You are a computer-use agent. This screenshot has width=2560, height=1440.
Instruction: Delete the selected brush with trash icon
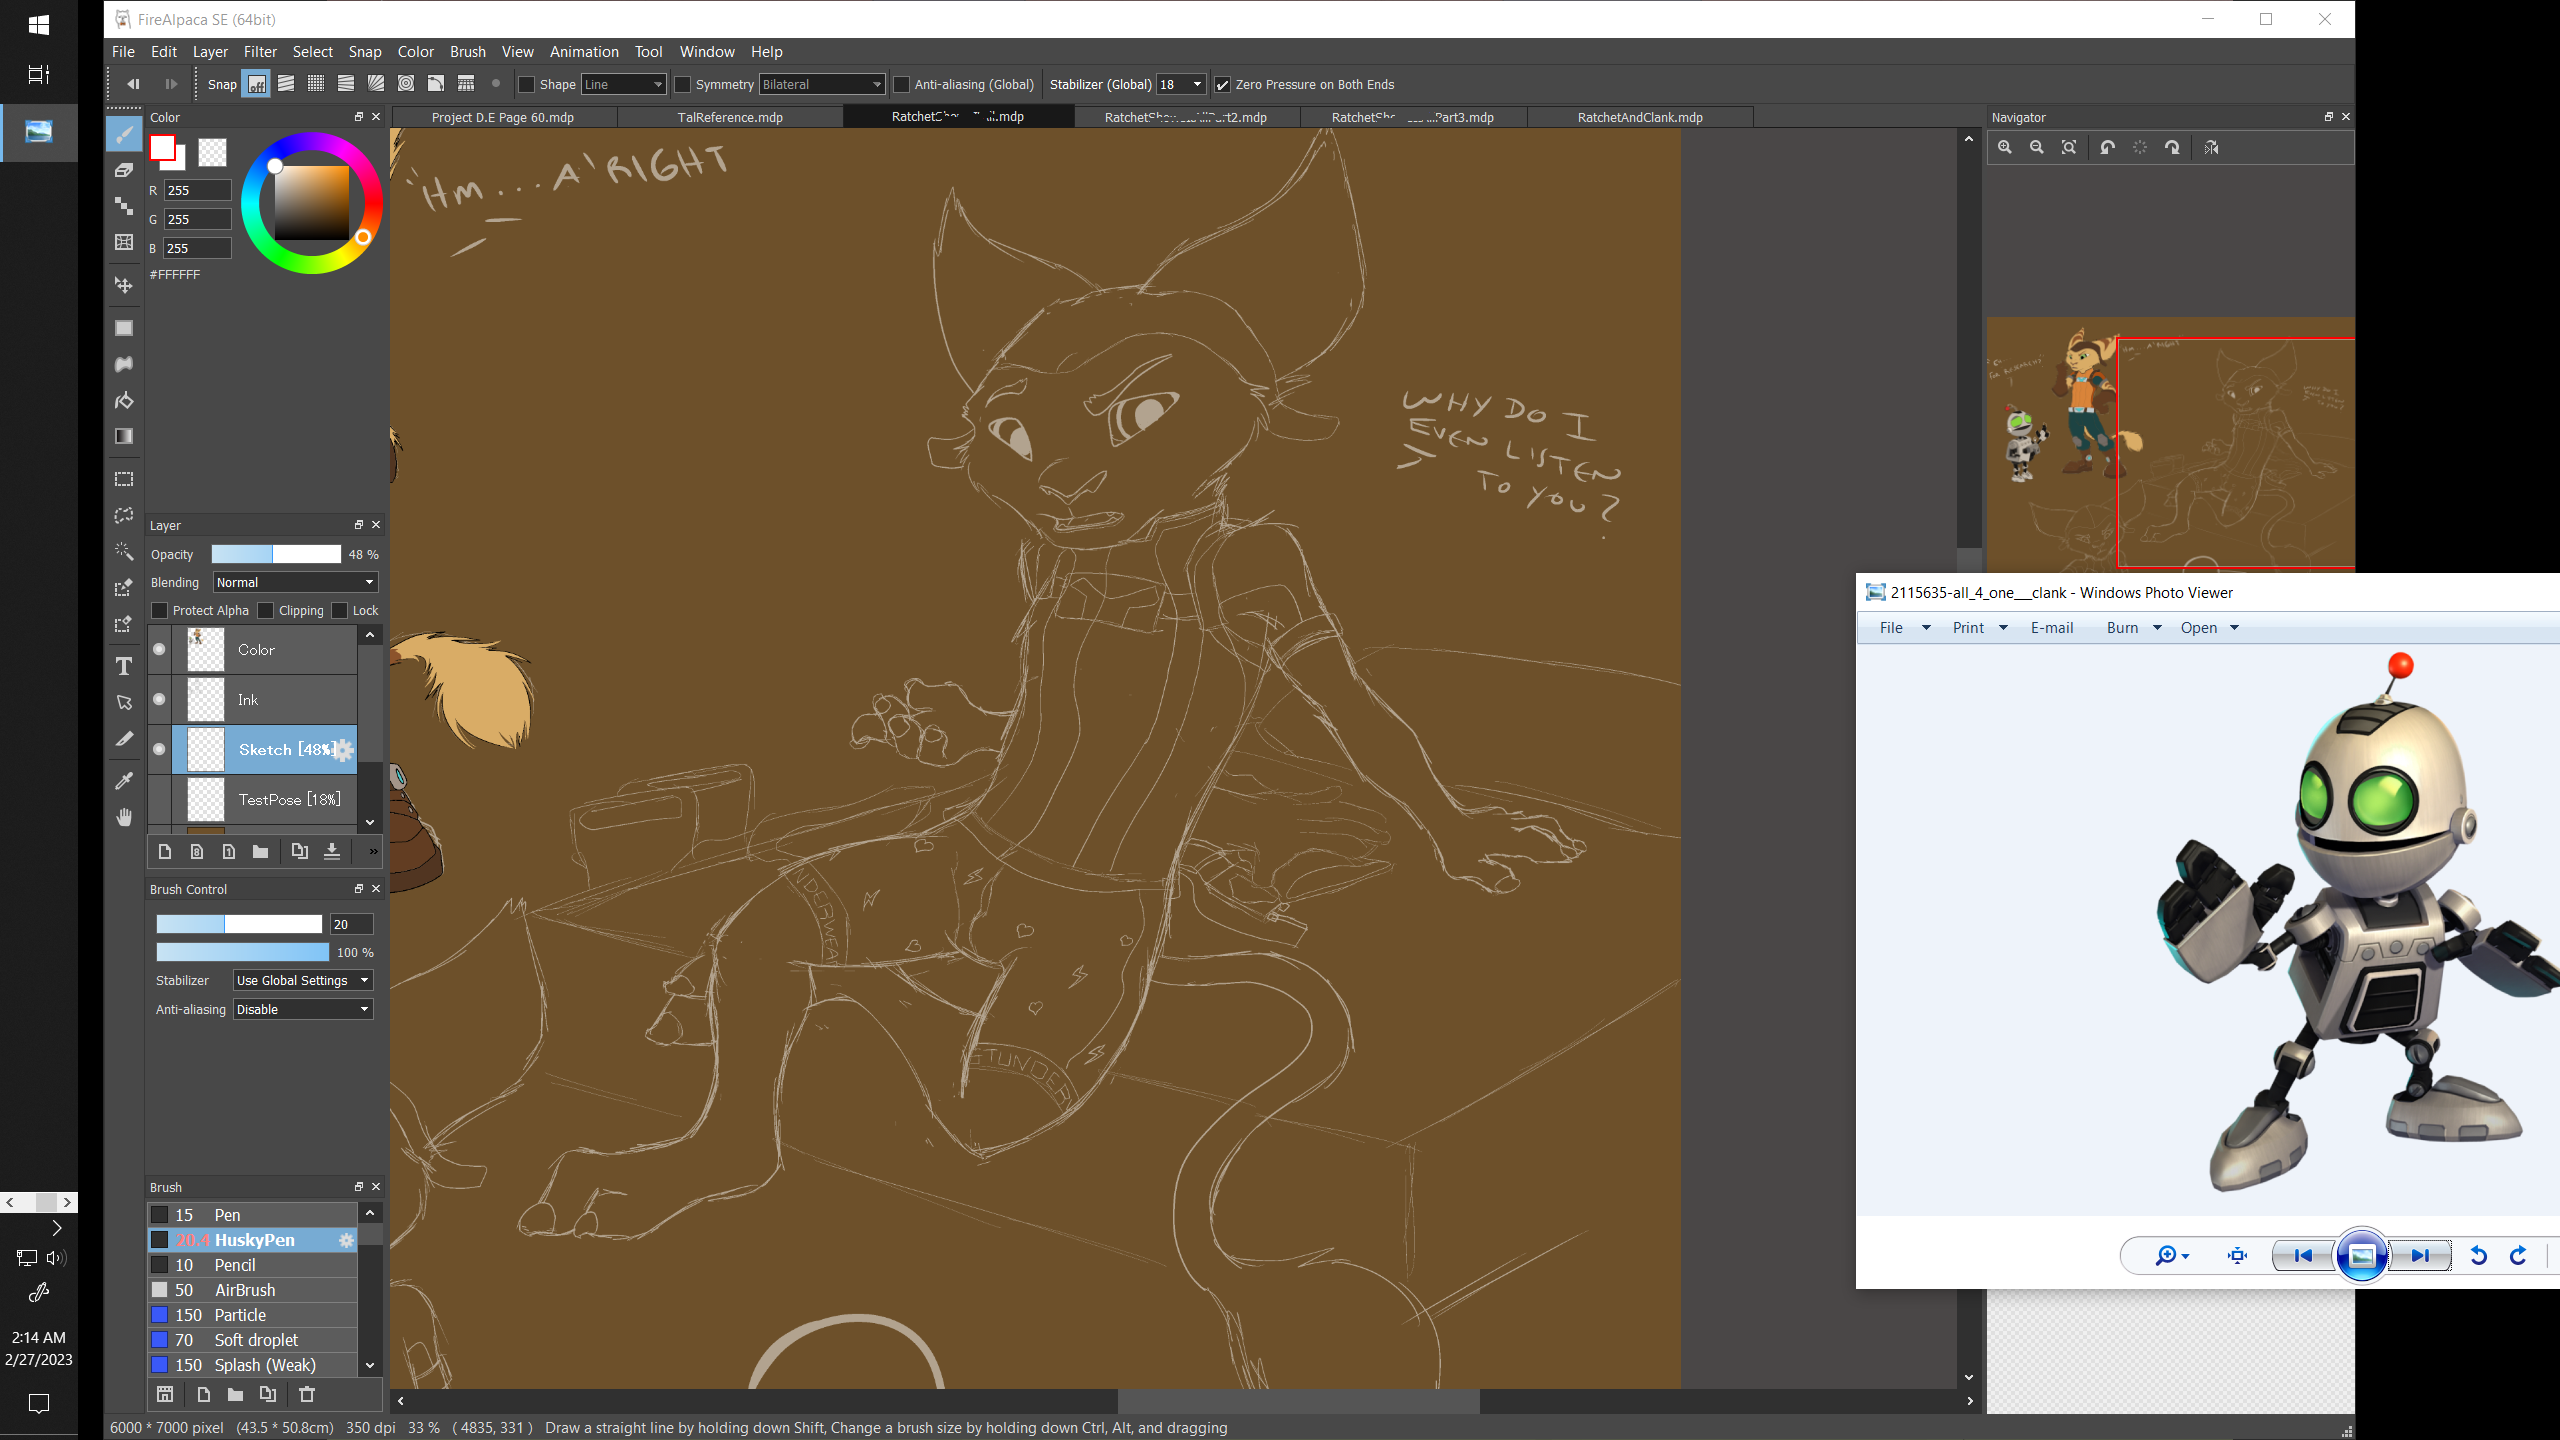[307, 1394]
